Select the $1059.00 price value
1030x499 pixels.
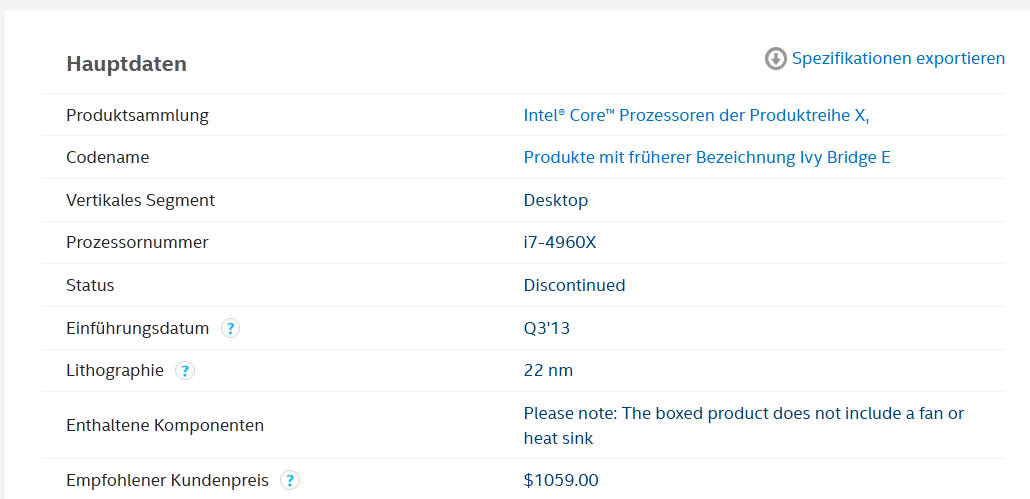[561, 481]
